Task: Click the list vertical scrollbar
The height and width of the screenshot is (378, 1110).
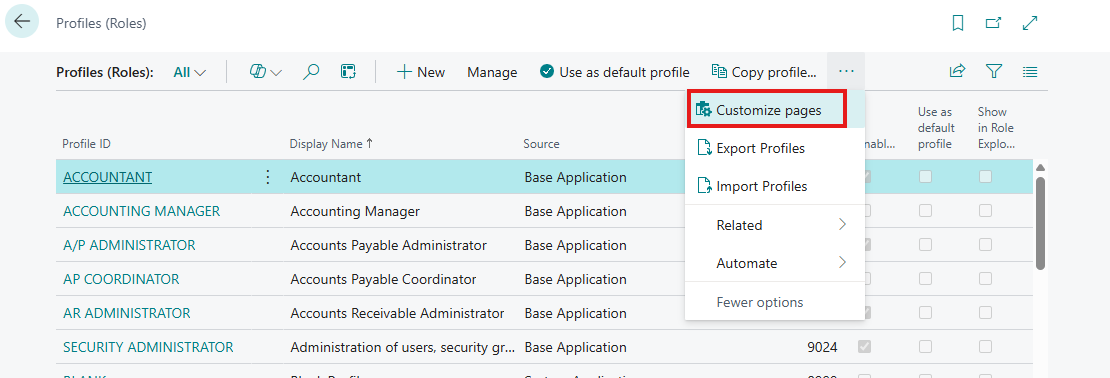Action: (x=1040, y=223)
